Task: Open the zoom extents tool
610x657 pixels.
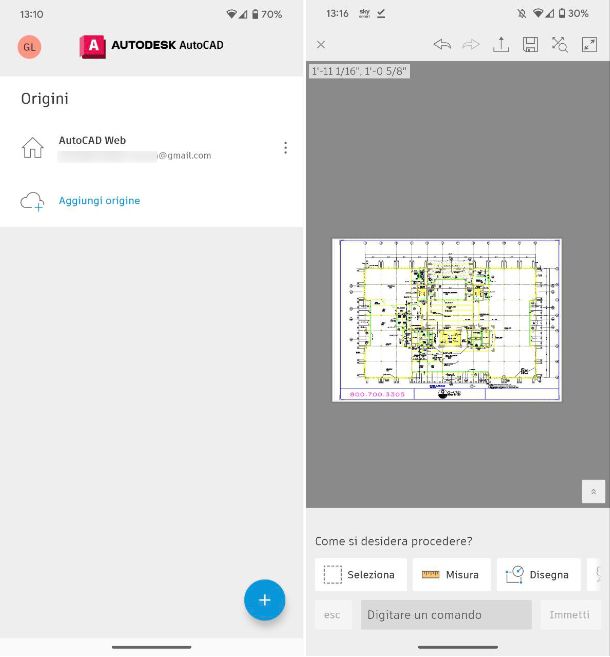Action: click(559, 44)
